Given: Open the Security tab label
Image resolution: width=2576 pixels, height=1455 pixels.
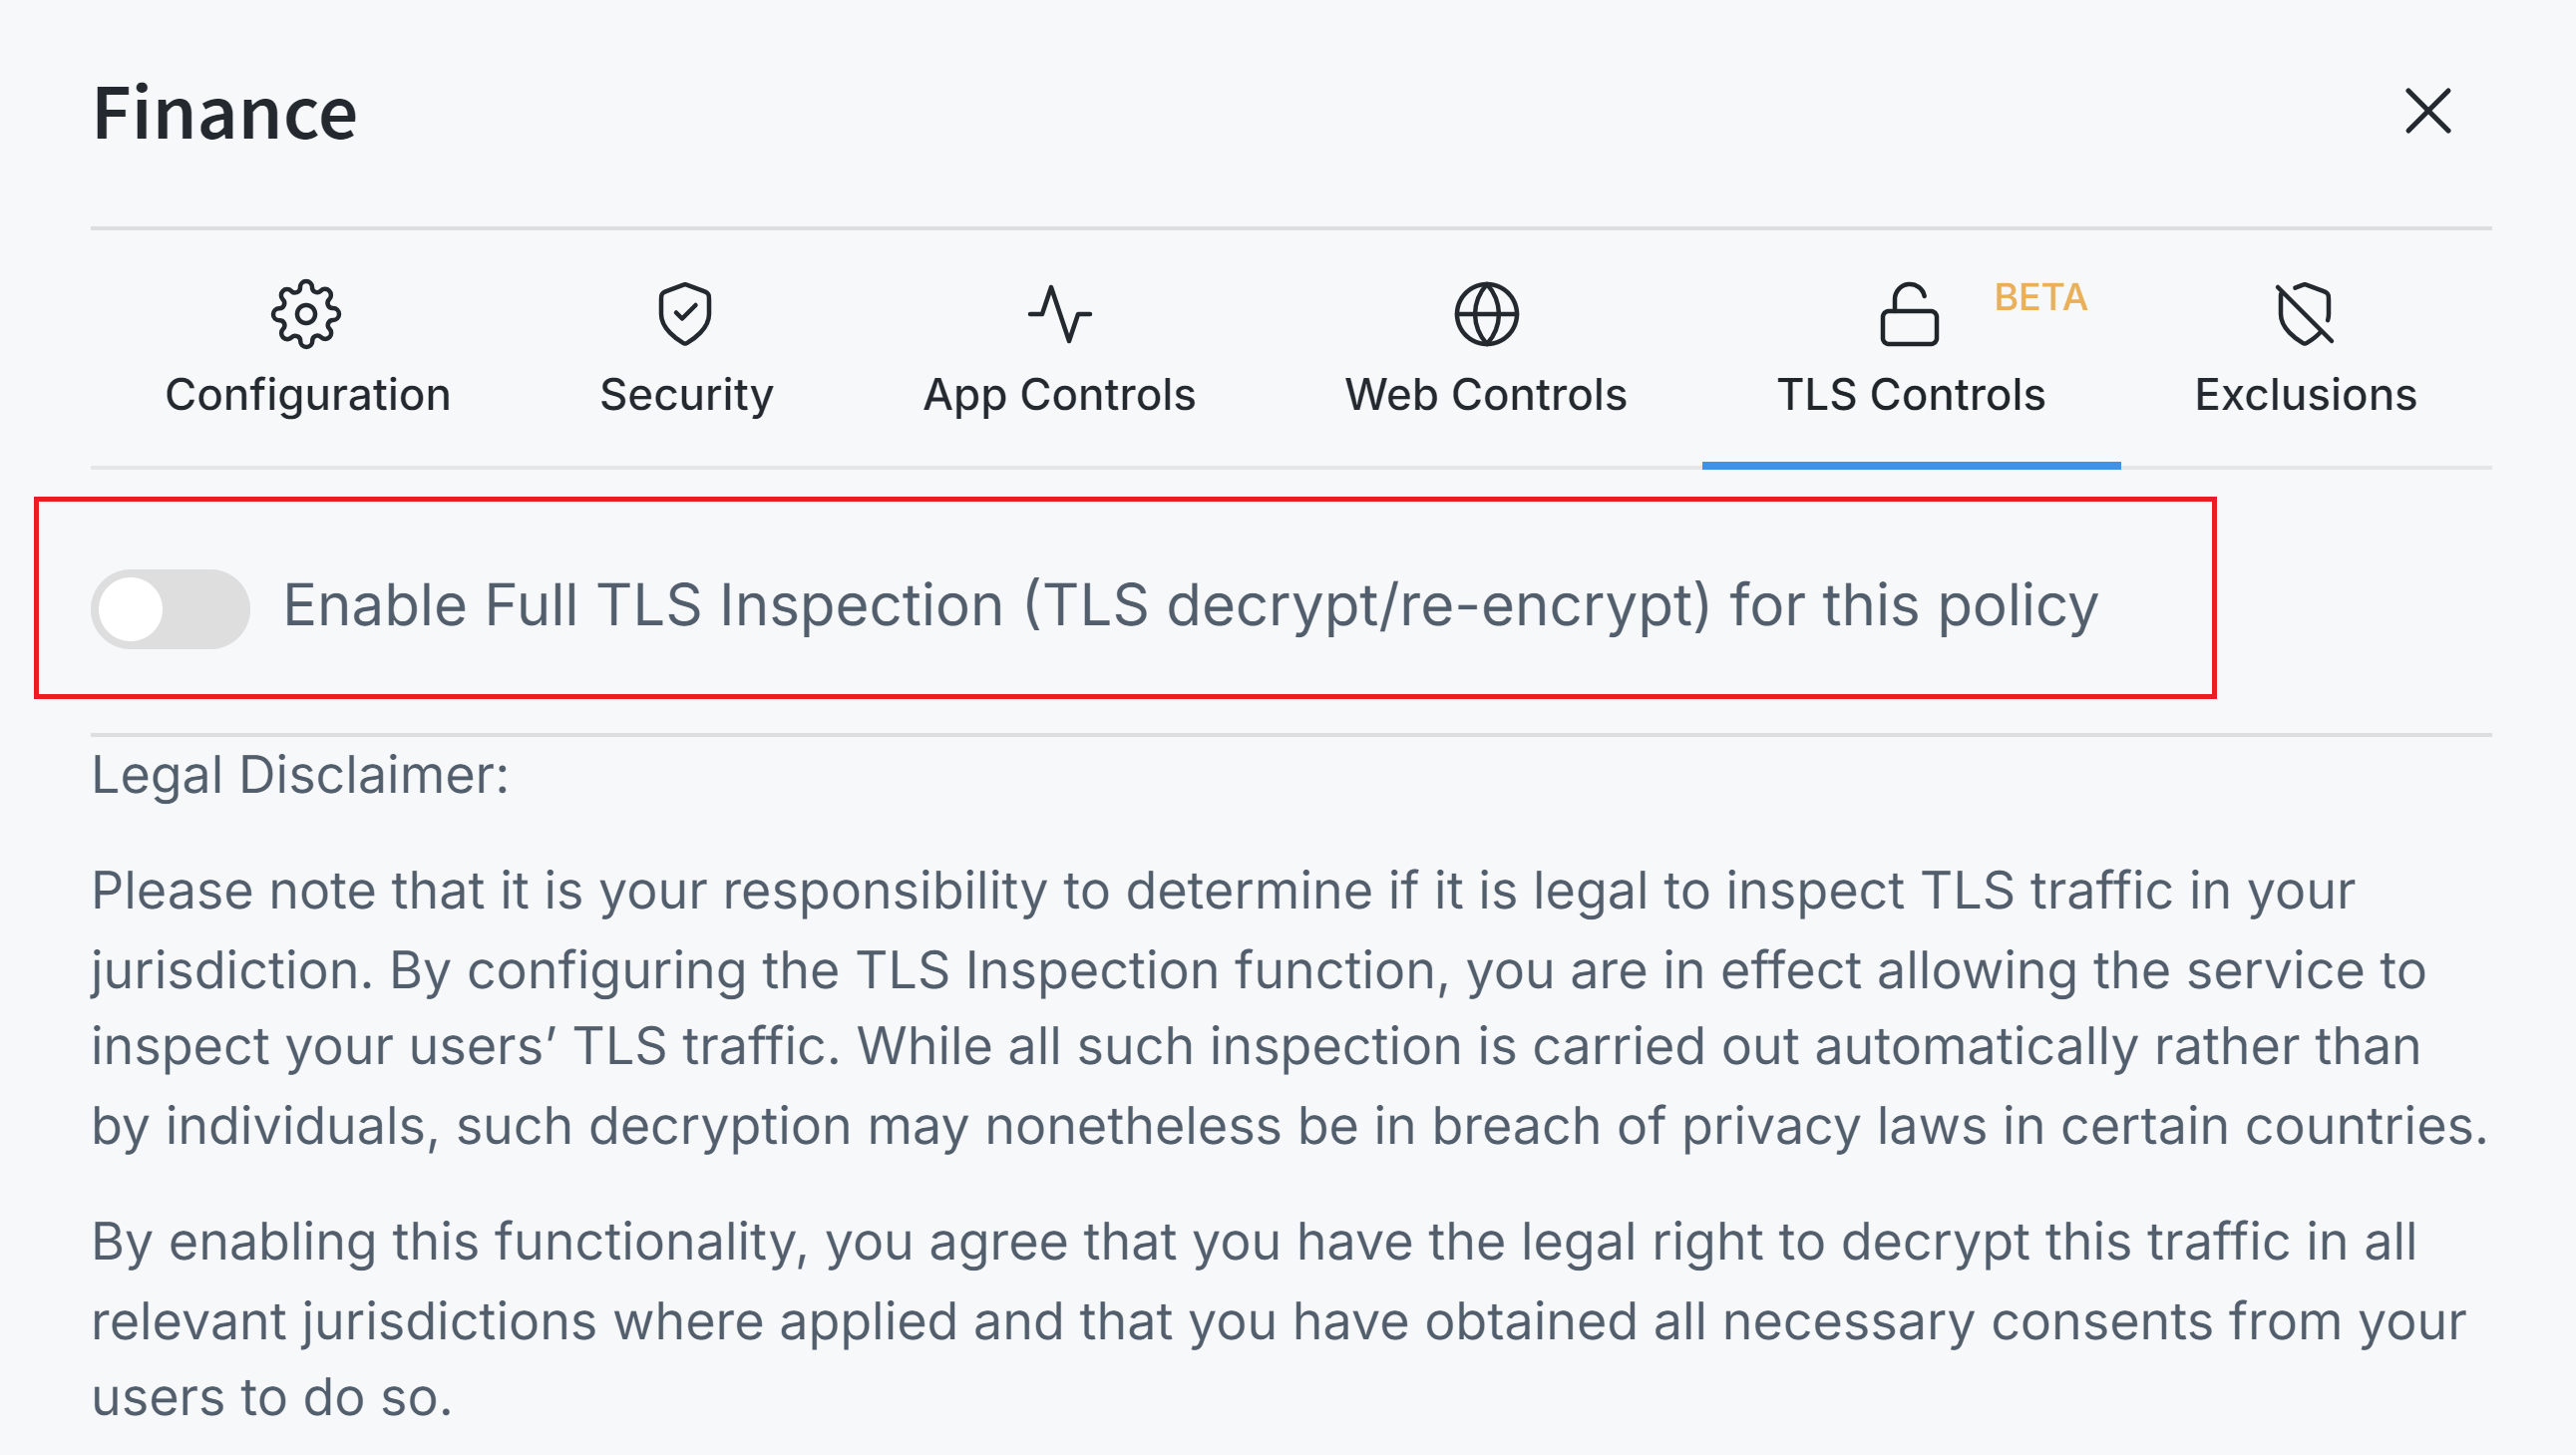Looking at the screenshot, I should point(686,395).
